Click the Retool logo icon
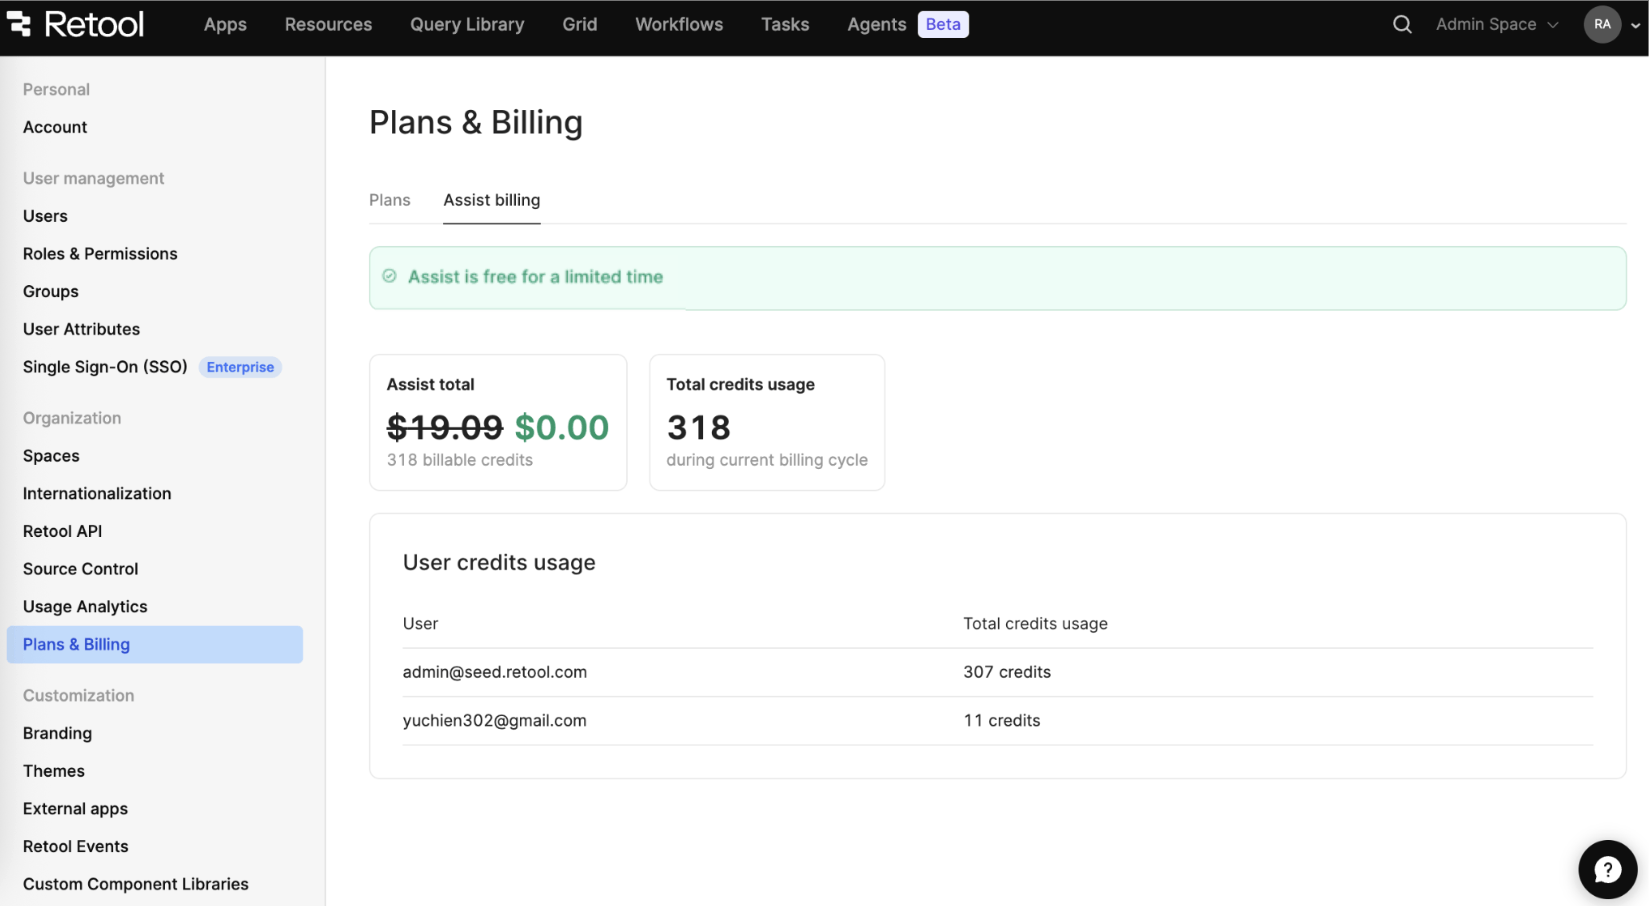 tap(19, 24)
